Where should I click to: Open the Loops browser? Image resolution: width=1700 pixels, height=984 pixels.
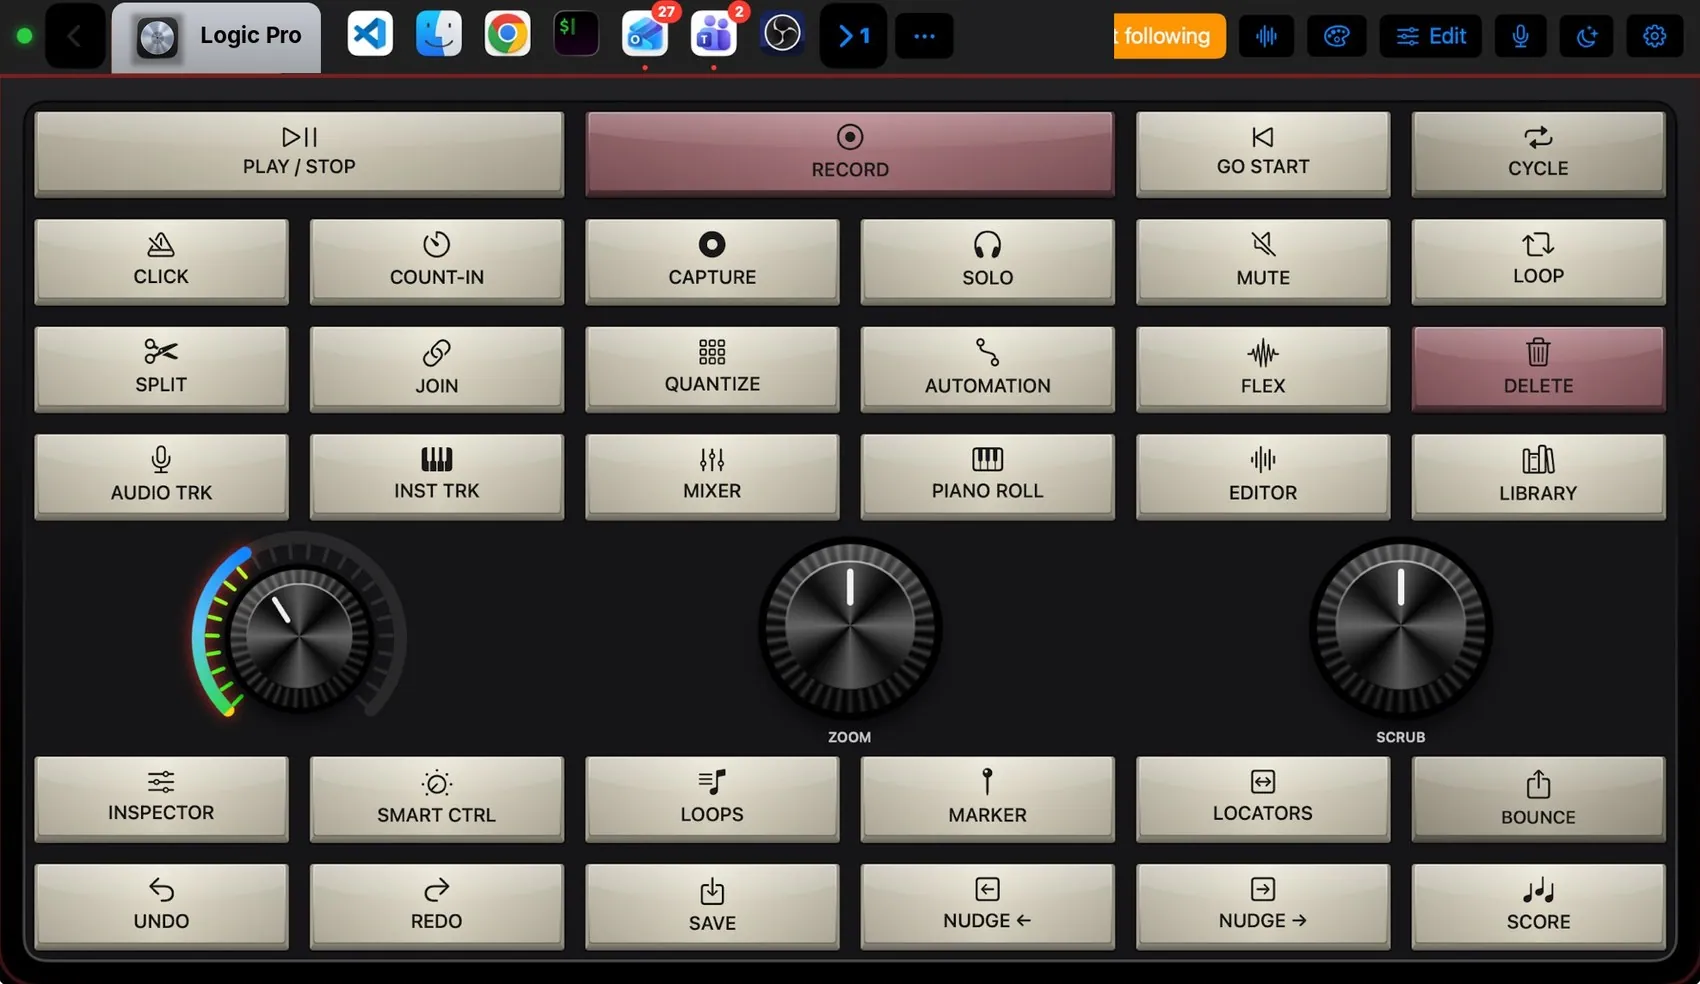(712, 799)
